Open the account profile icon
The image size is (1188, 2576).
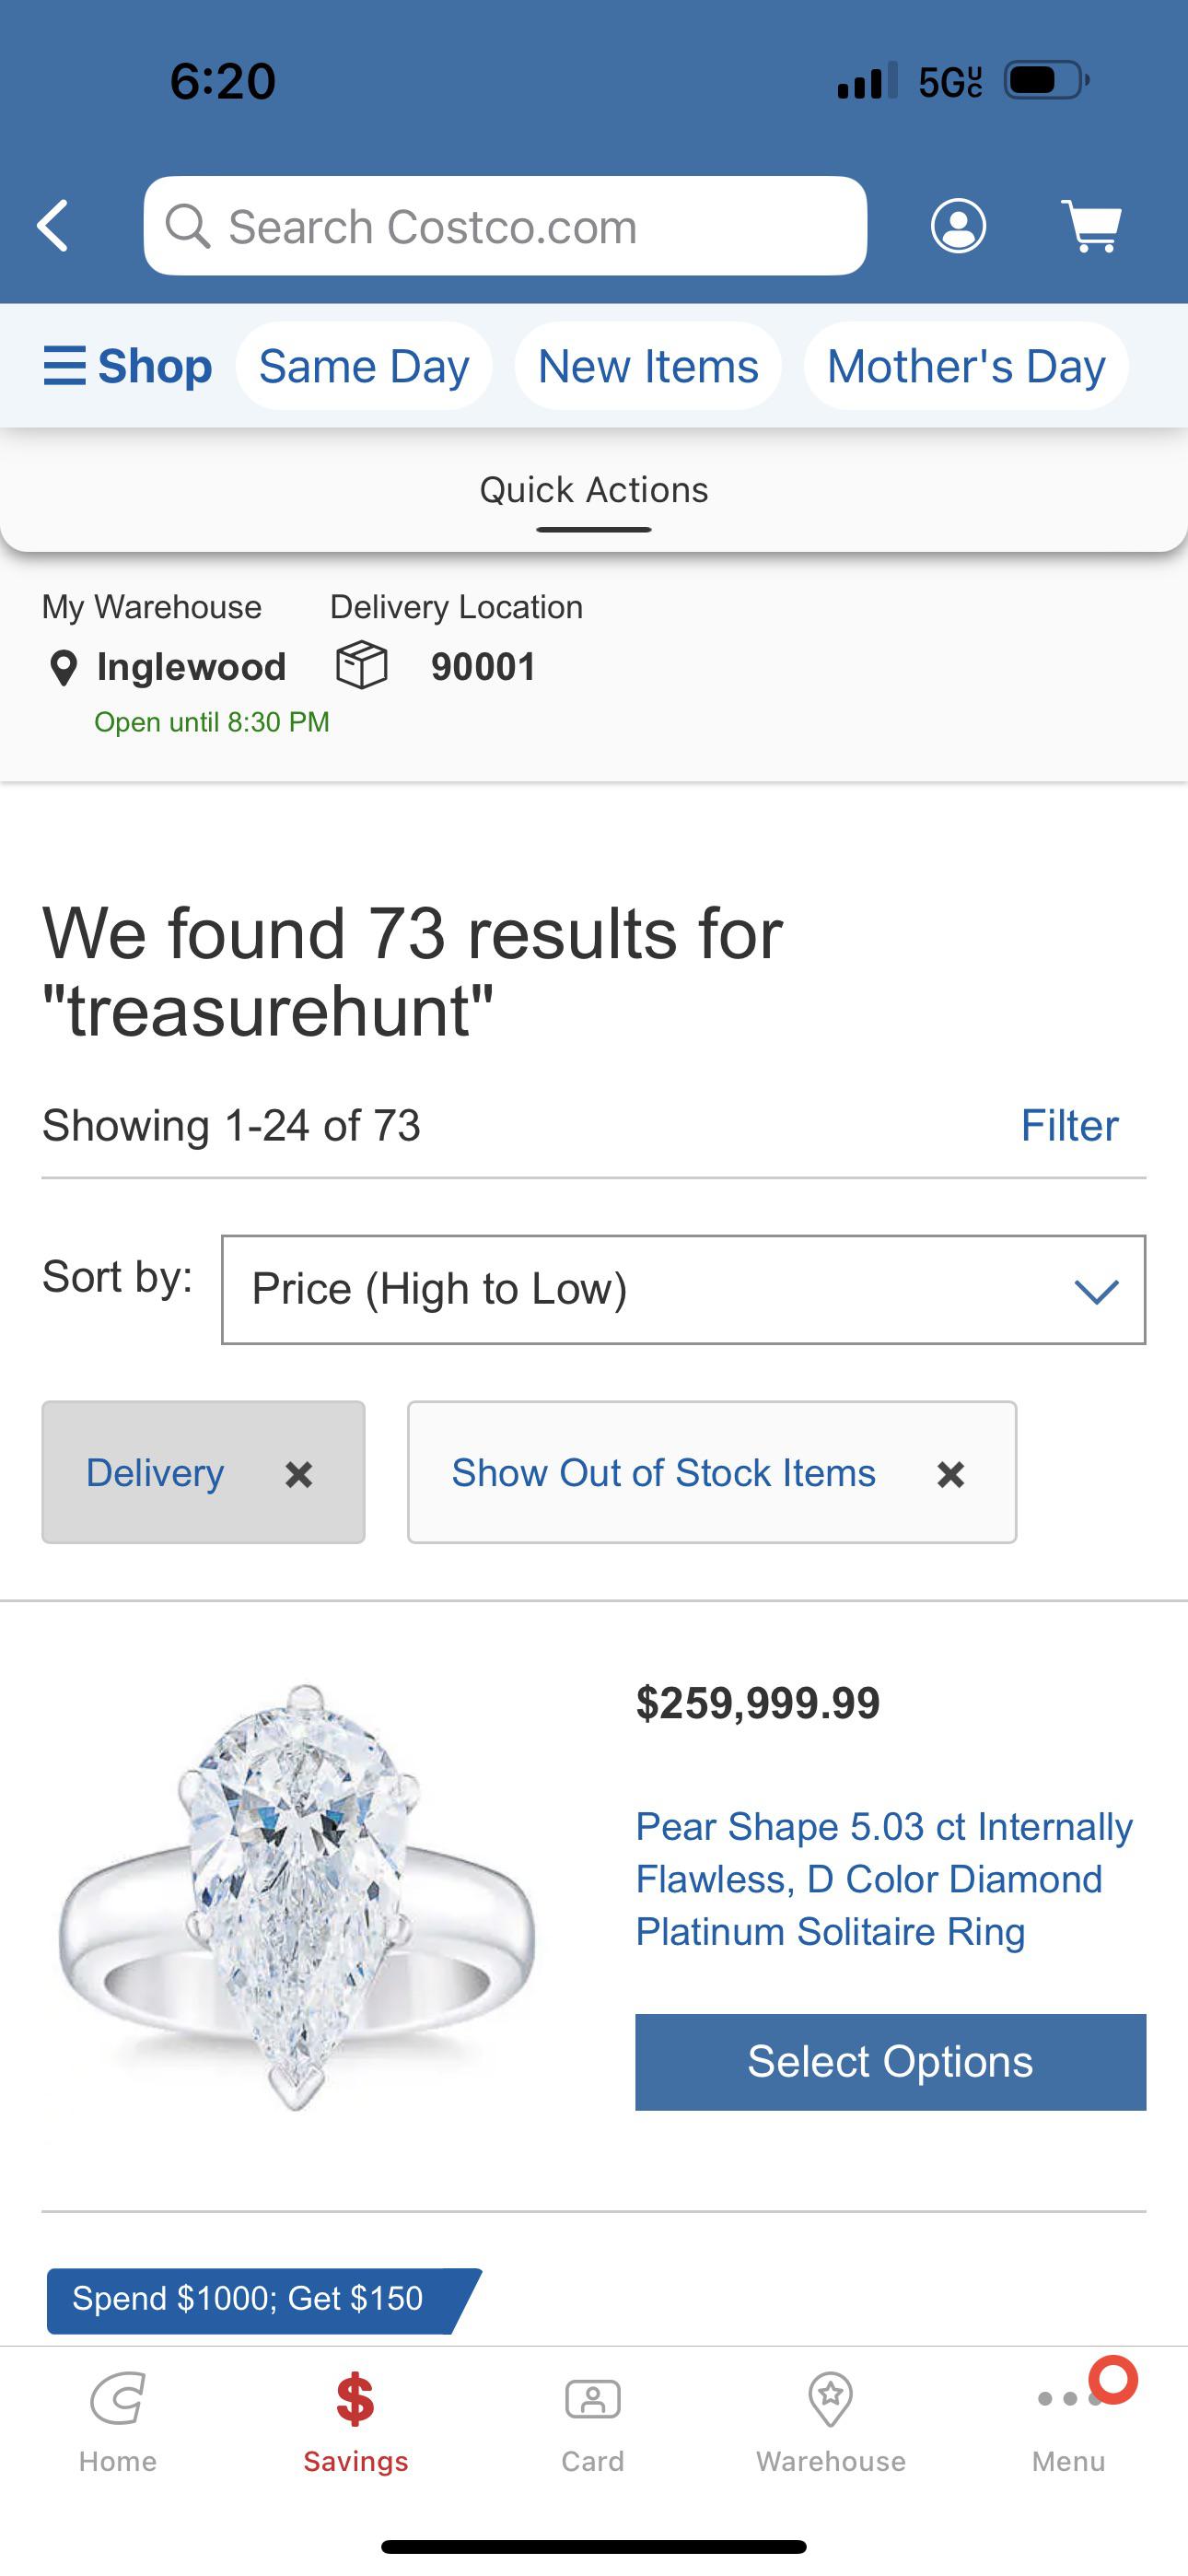coord(958,226)
